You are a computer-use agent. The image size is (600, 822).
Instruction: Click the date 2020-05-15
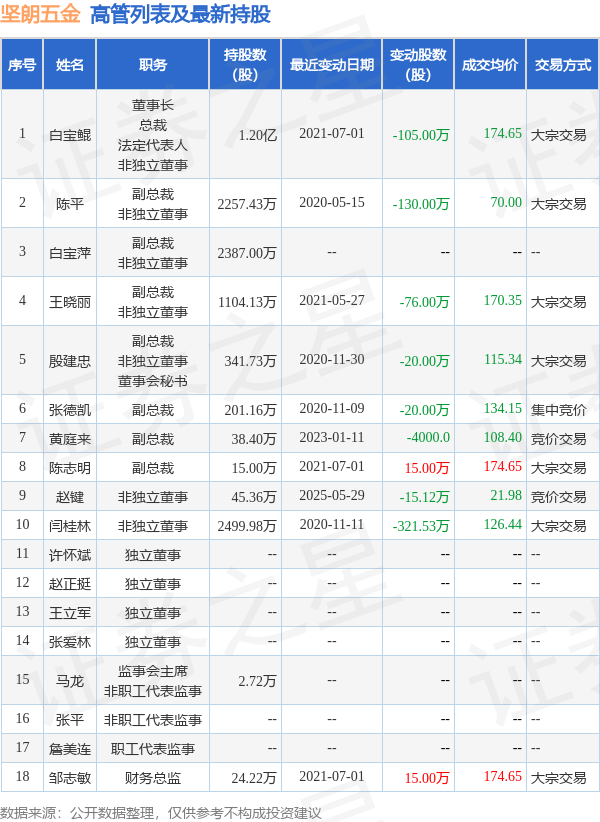(332, 202)
